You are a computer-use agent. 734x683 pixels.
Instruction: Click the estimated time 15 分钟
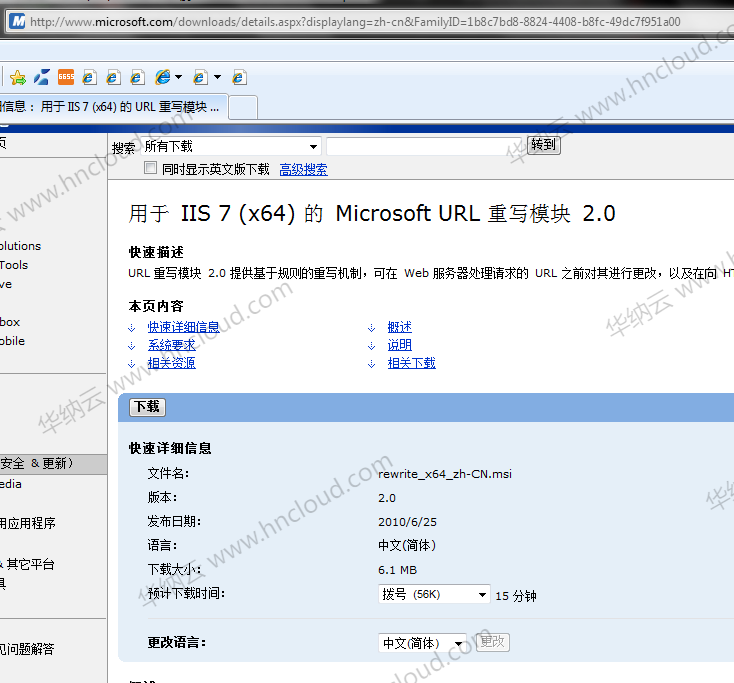pyautogui.click(x=516, y=596)
